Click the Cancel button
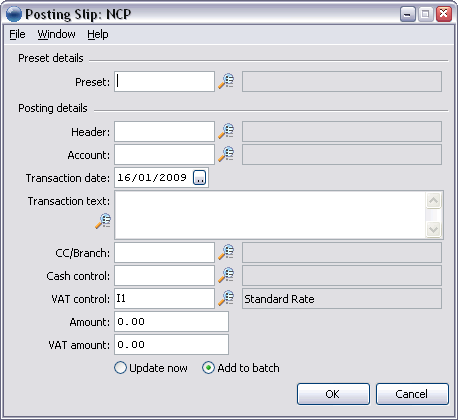458x420 pixels. (x=412, y=394)
